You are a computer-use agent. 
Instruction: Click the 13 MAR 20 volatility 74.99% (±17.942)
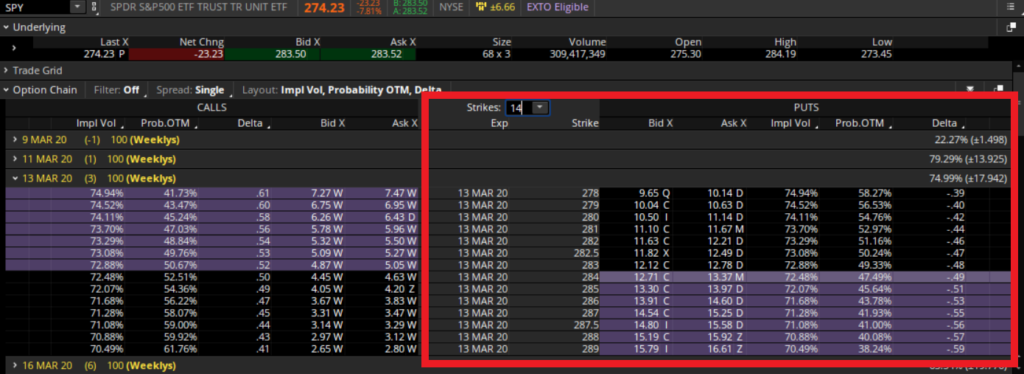pos(967,178)
